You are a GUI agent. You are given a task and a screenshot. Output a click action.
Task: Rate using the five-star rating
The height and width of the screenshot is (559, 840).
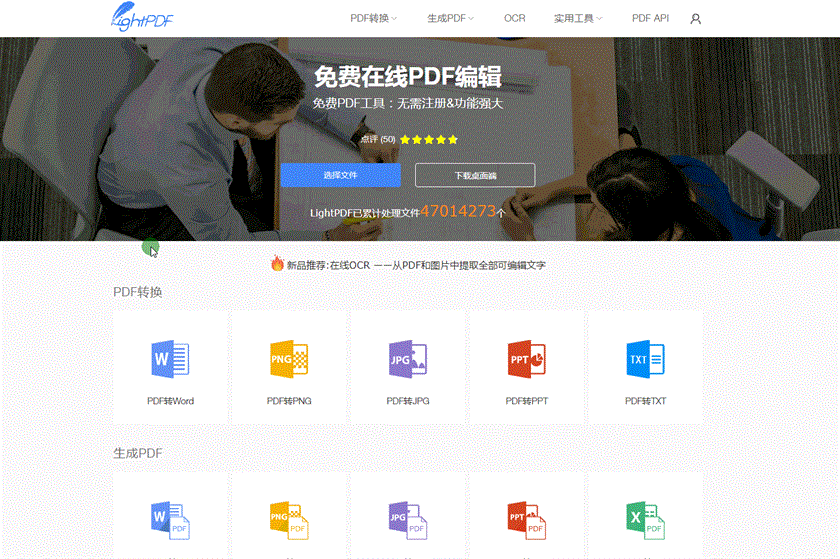tap(429, 140)
